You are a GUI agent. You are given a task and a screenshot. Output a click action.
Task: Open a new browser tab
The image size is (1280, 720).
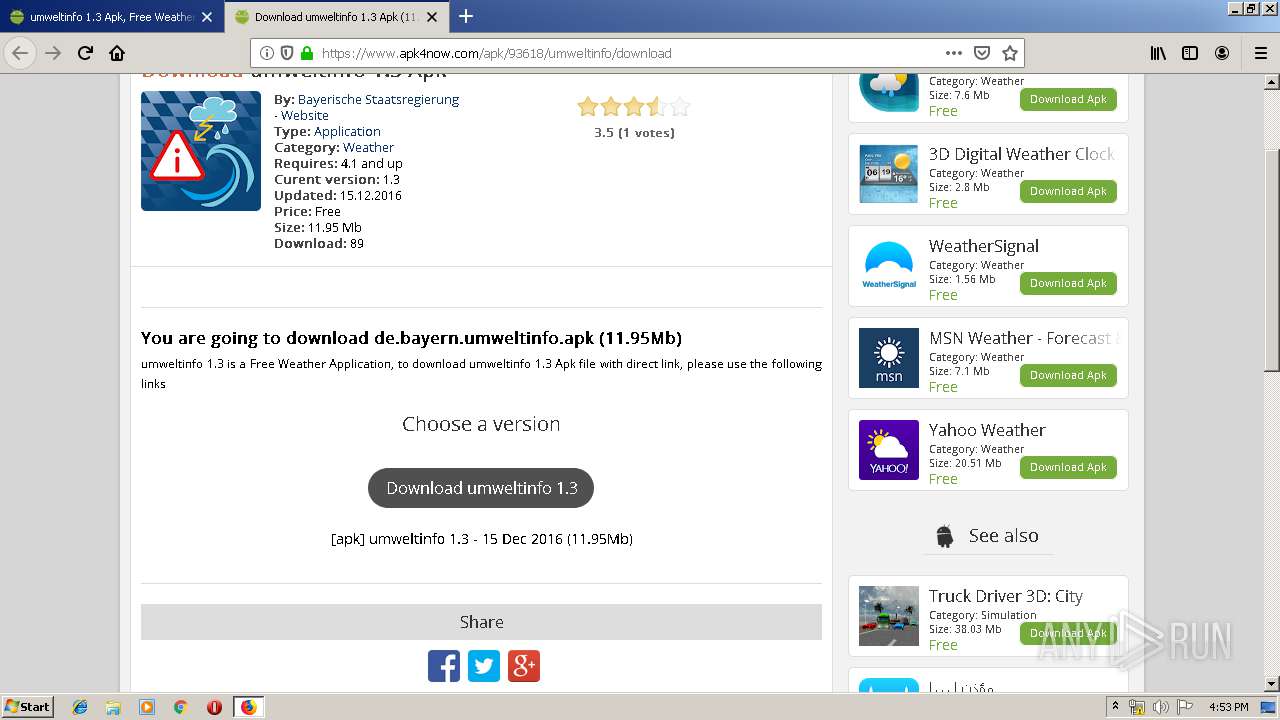(466, 16)
